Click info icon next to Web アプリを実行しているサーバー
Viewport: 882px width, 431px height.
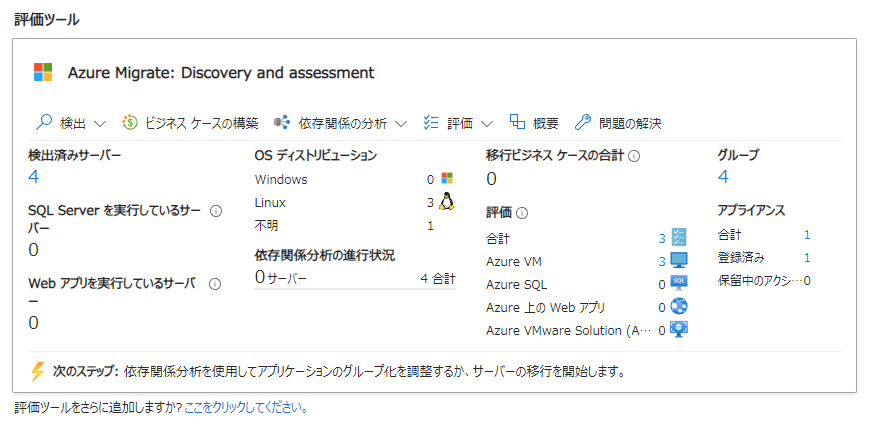(x=214, y=284)
